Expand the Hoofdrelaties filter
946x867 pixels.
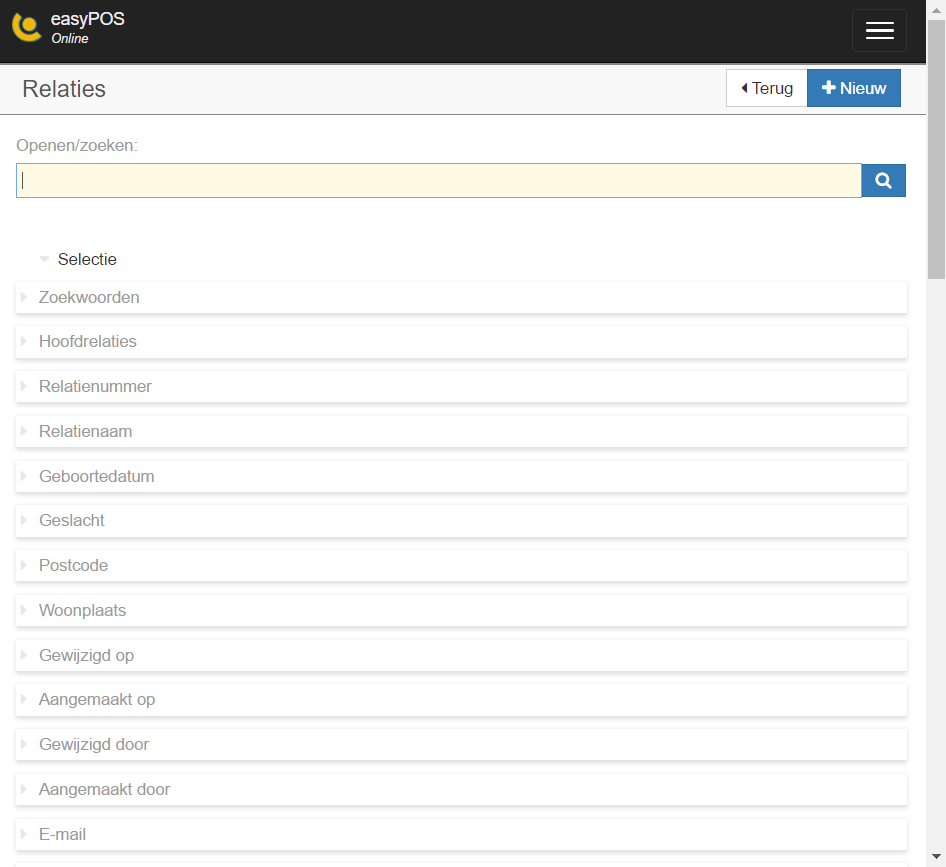pyautogui.click(x=462, y=341)
